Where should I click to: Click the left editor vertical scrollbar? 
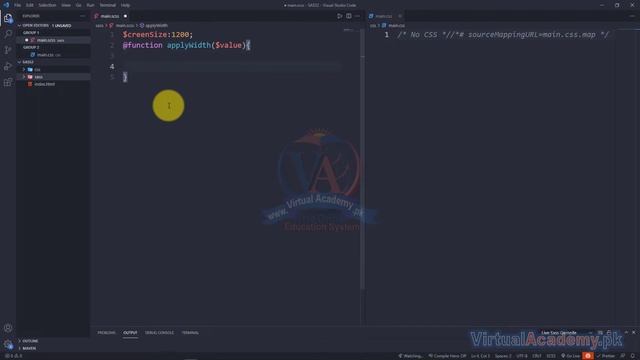362,159
